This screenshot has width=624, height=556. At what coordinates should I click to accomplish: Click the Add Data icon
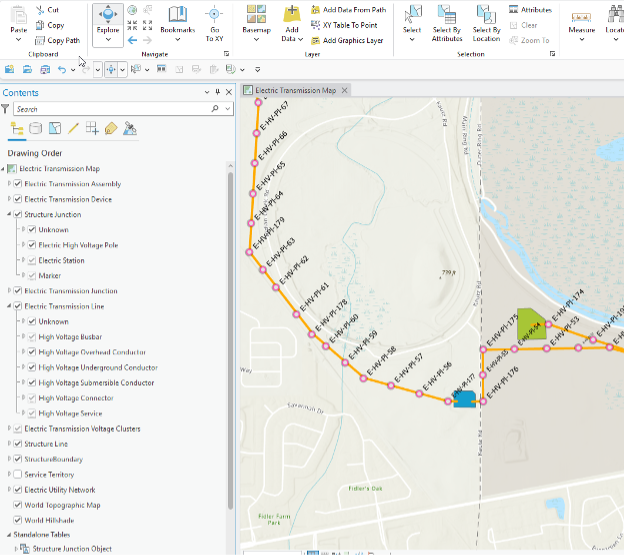[x=292, y=15]
